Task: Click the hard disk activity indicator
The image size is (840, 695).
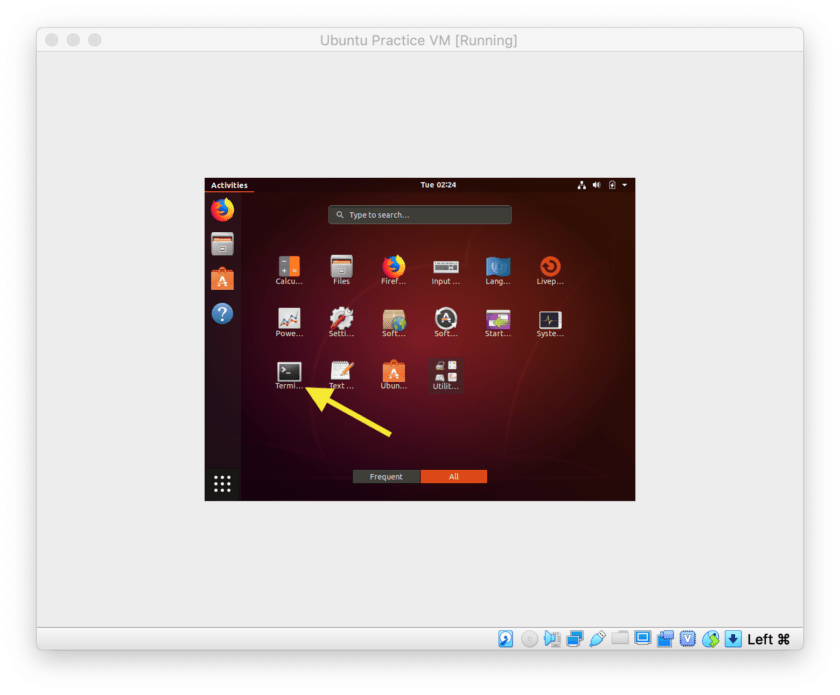Action: [505, 639]
